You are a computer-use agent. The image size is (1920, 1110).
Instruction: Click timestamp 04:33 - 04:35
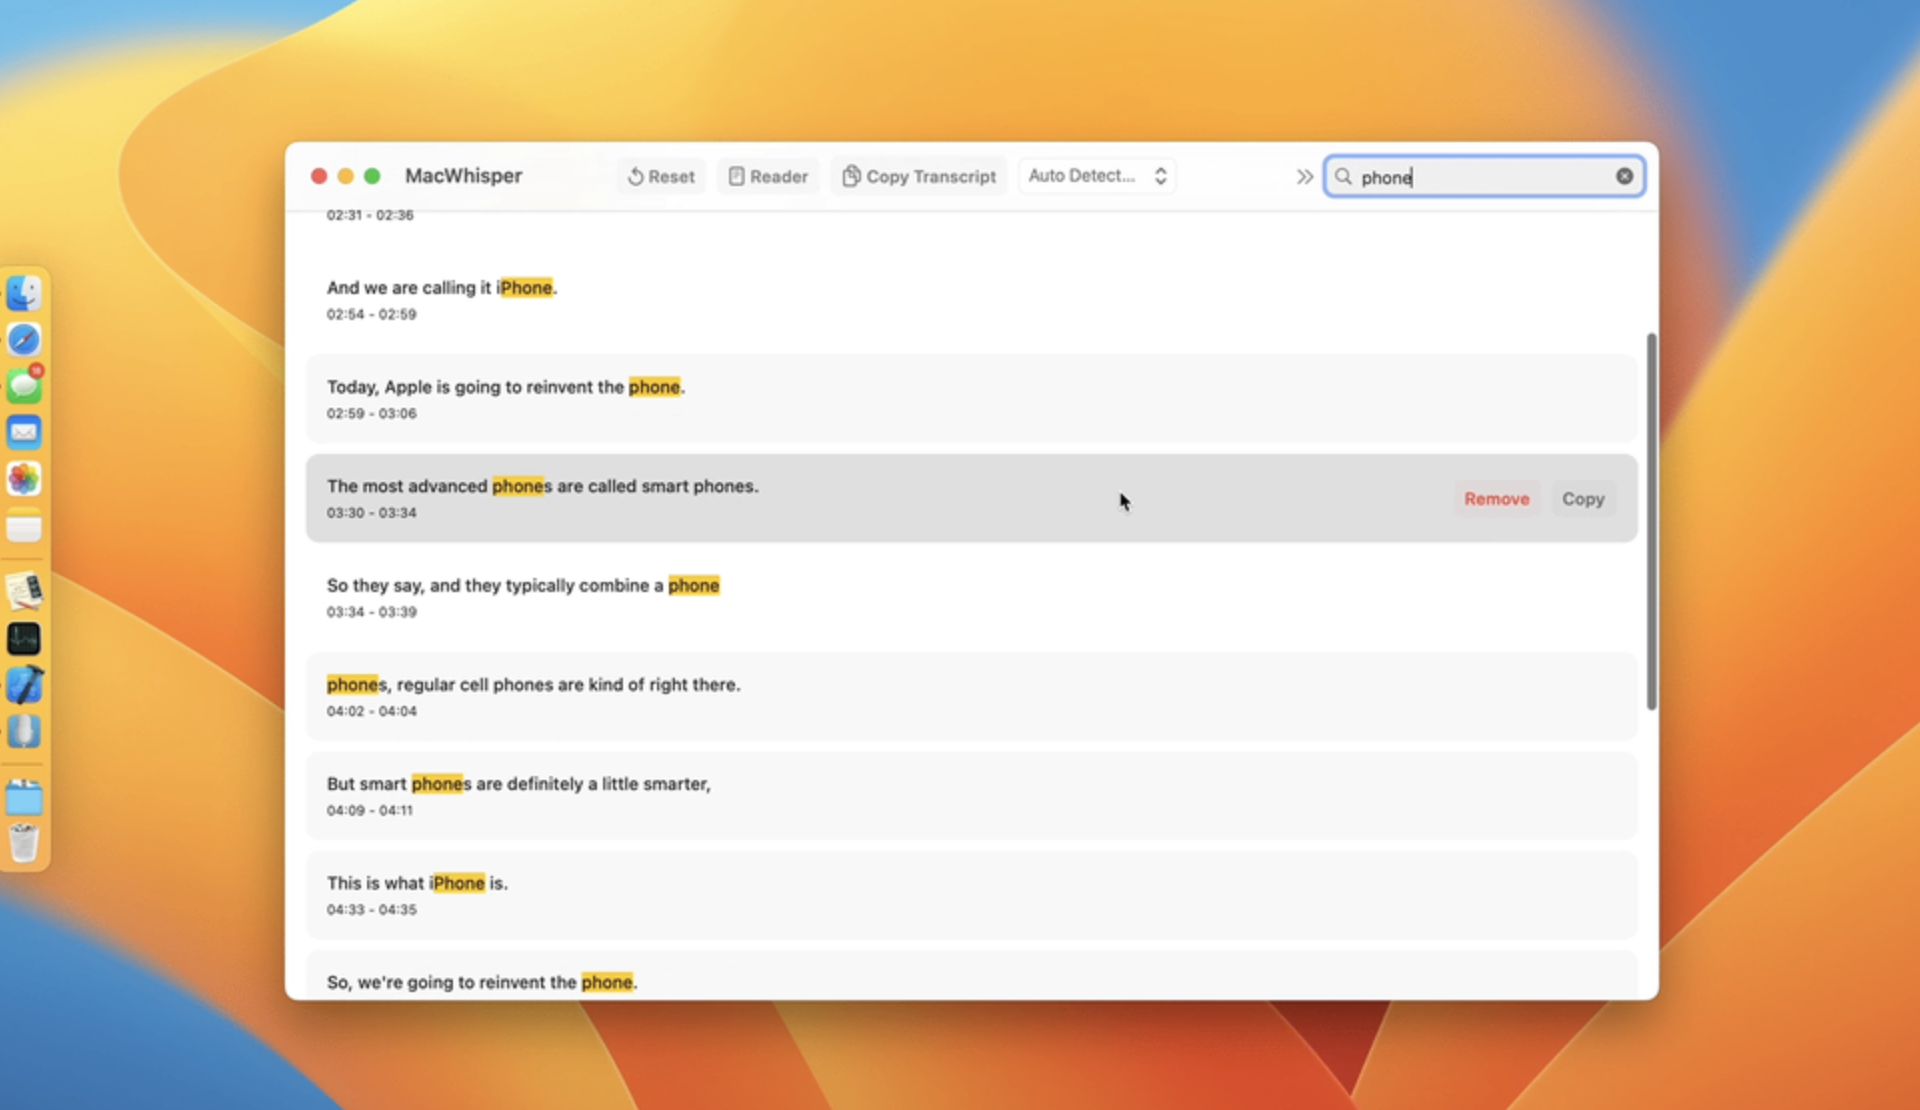coord(371,909)
